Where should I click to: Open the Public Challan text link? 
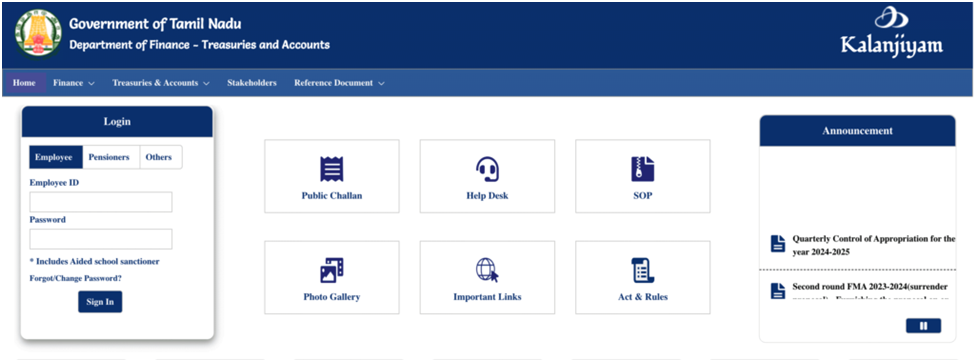pyautogui.click(x=332, y=196)
